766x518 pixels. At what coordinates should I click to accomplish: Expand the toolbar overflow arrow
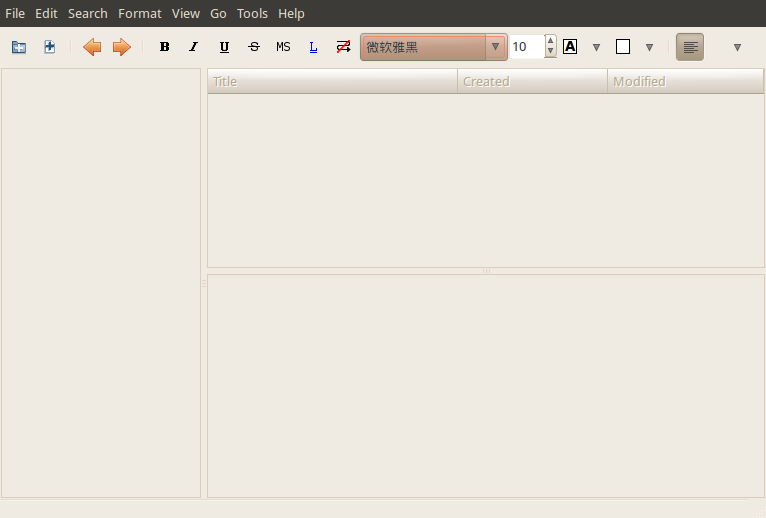click(737, 47)
